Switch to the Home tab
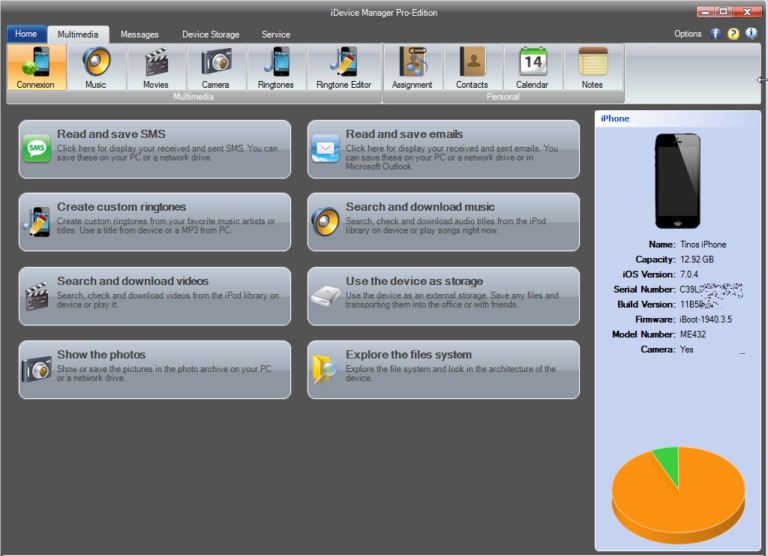The height and width of the screenshot is (556, 768). [26, 34]
